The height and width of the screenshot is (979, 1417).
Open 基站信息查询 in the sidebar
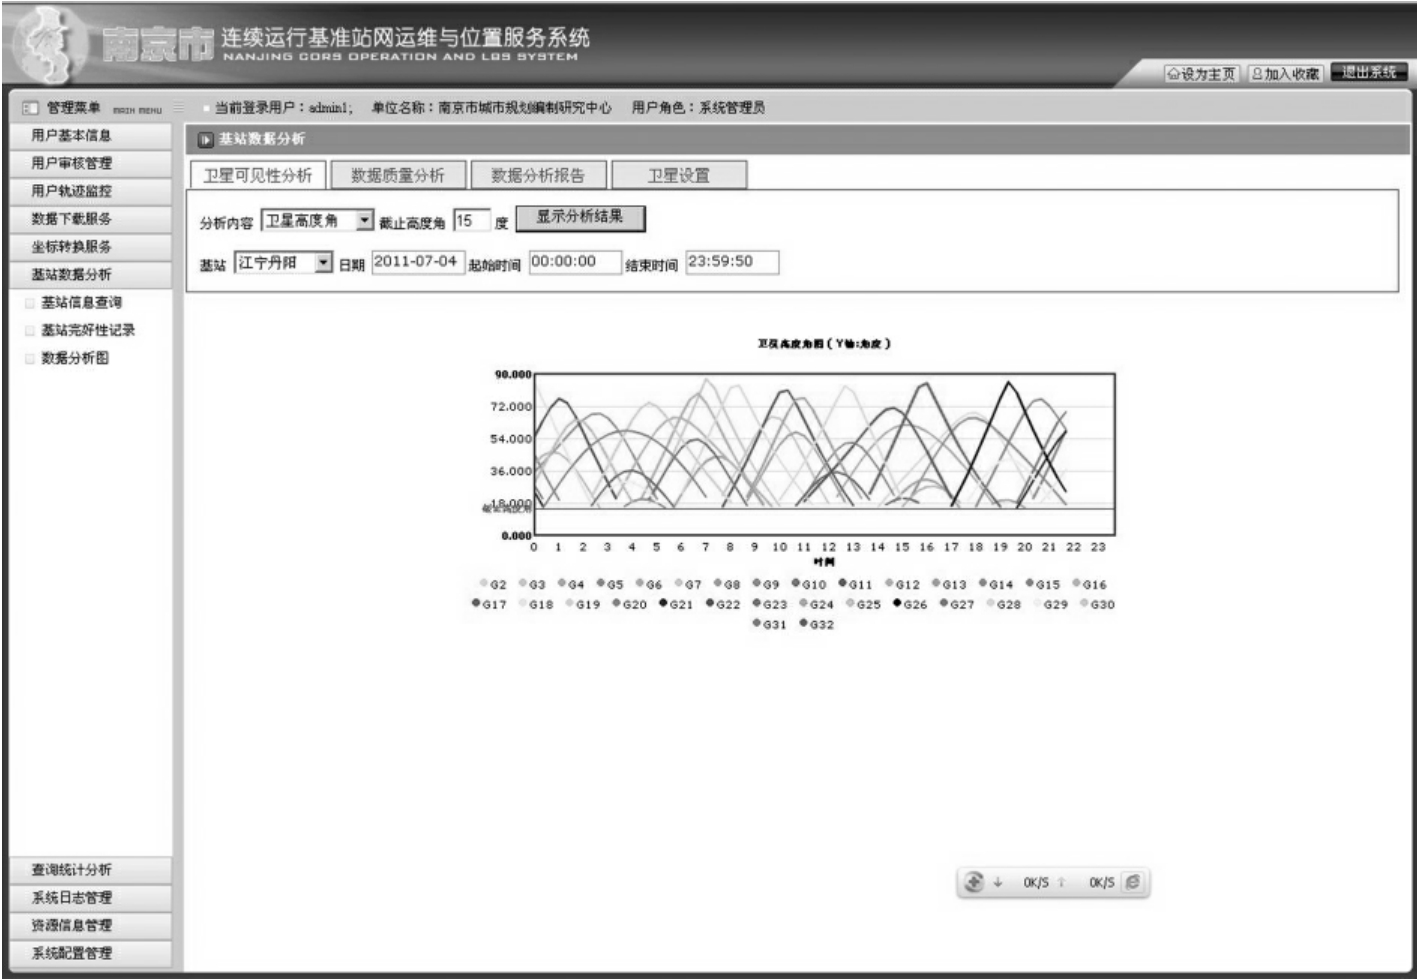tap(81, 302)
